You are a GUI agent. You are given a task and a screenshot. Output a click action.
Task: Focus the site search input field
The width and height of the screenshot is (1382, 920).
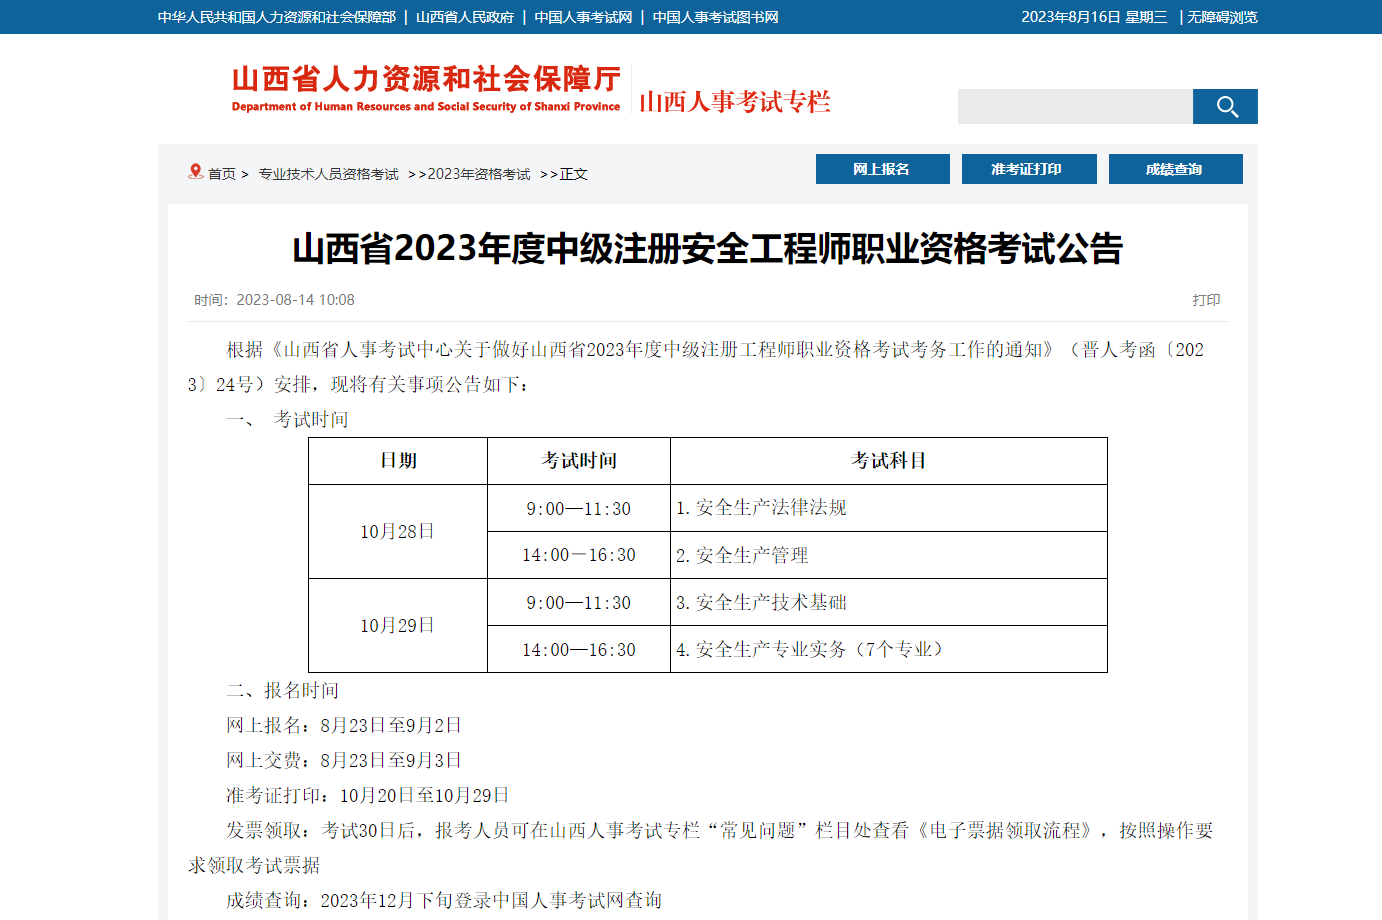[x=1075, y=106]
